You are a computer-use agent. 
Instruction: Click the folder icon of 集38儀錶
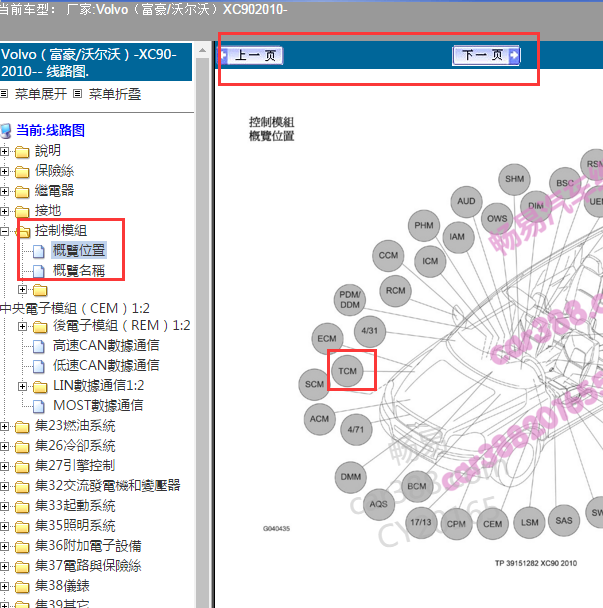click(x=22, y=587)
